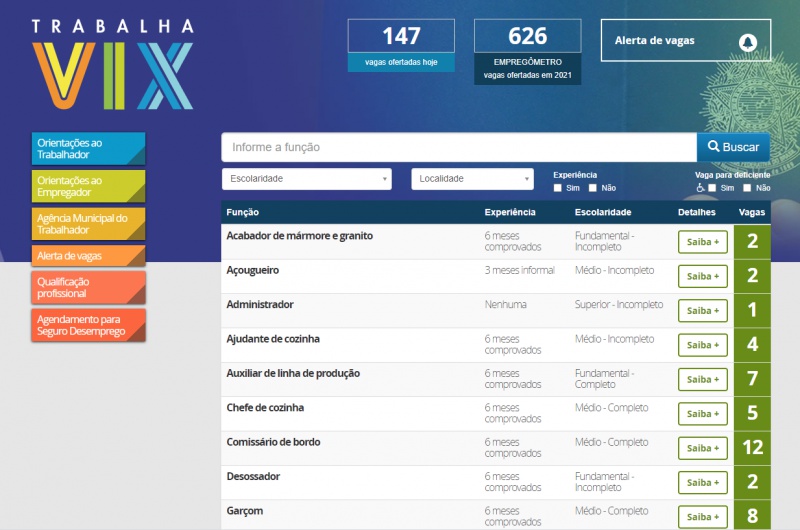Click vacancies count 8 for Garçom
This screenshot has width=800, height=530.
(753, 515)
